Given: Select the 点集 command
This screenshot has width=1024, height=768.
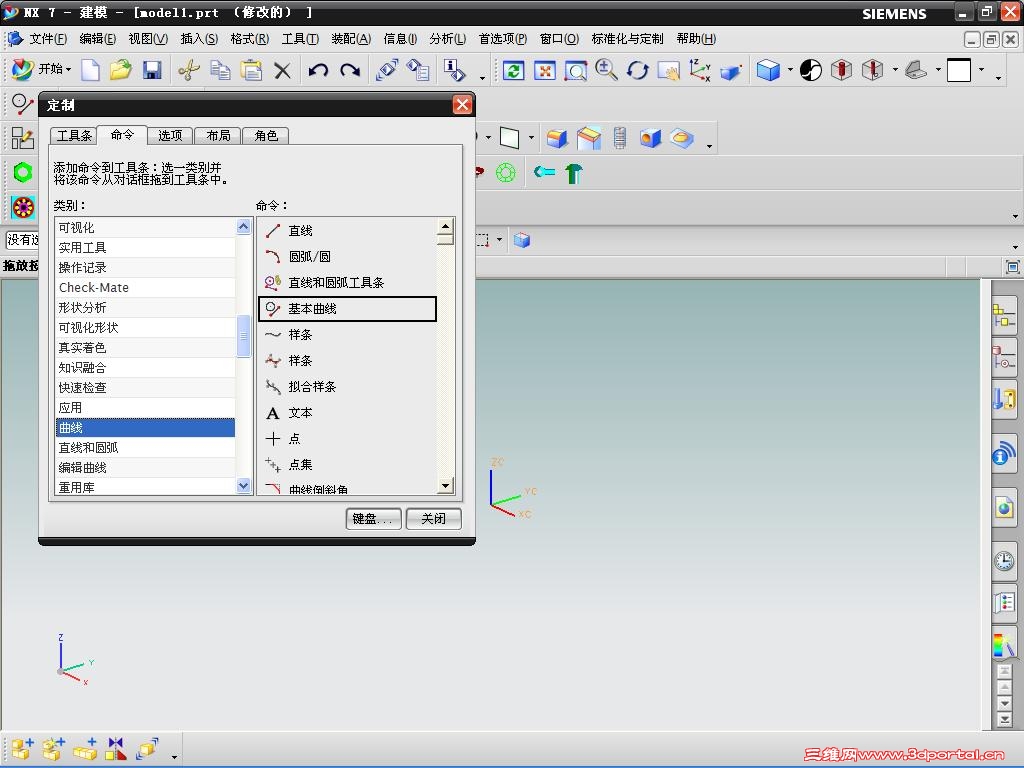Looking at the screenshot, I should click(x=347, y=464).
